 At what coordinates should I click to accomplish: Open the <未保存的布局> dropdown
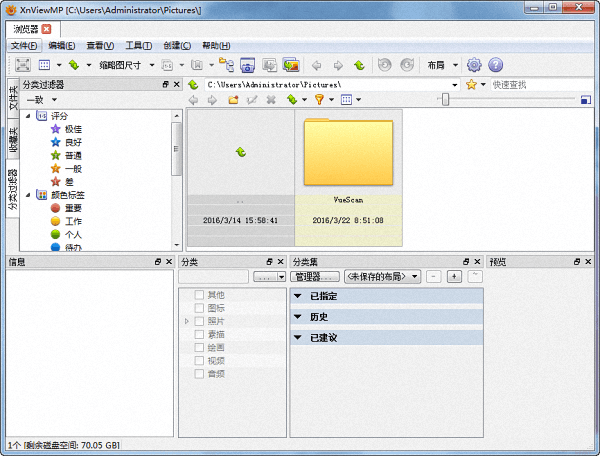click(383, 276)
